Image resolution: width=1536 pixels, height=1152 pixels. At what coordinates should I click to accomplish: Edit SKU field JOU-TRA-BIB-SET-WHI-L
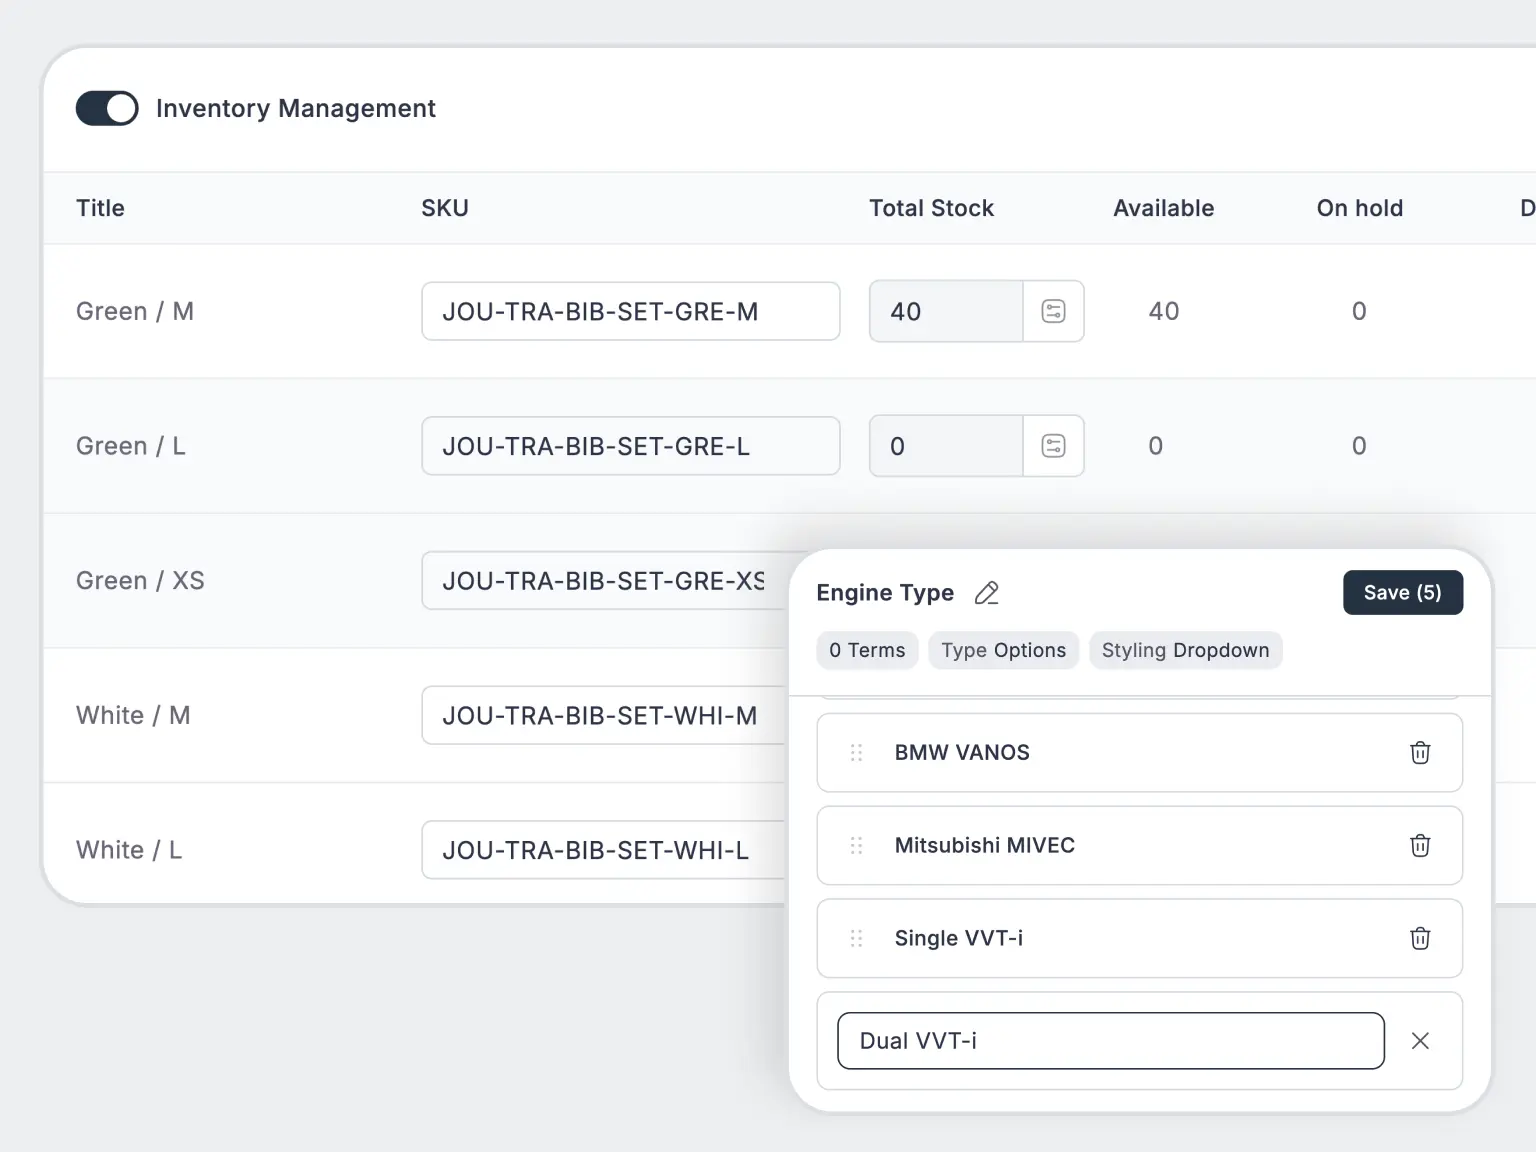point(606,850)
